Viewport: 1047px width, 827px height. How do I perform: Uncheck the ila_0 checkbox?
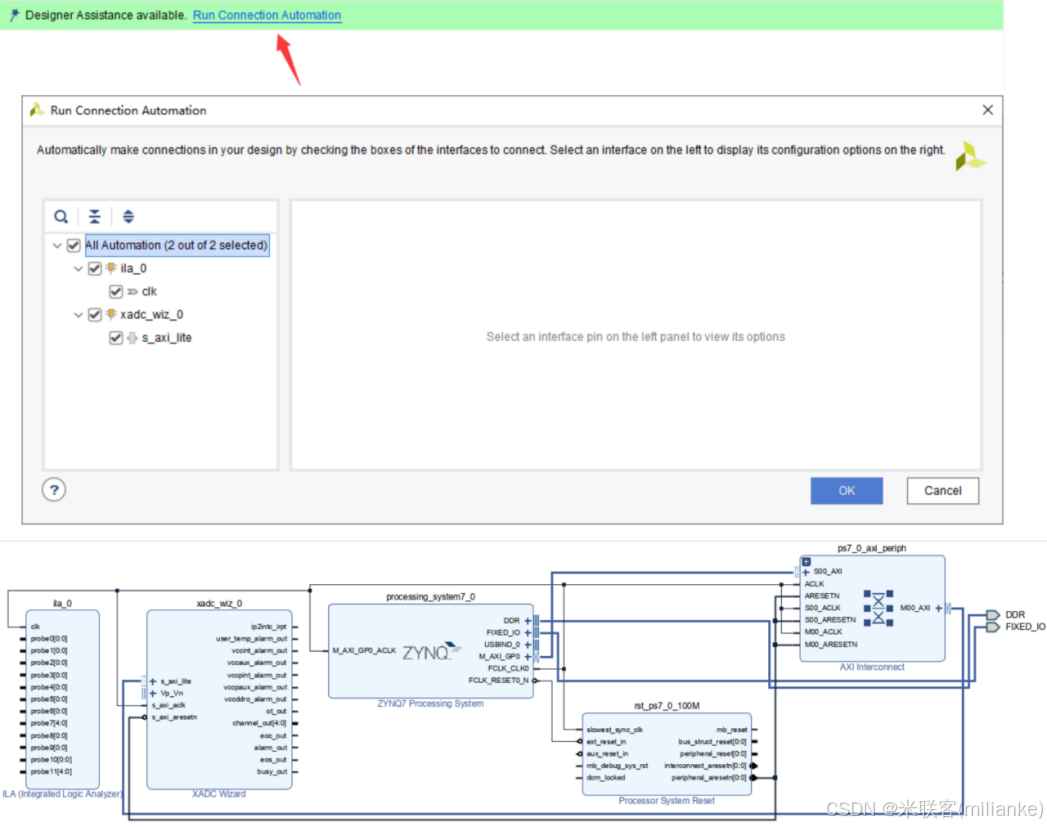[95, 268]
